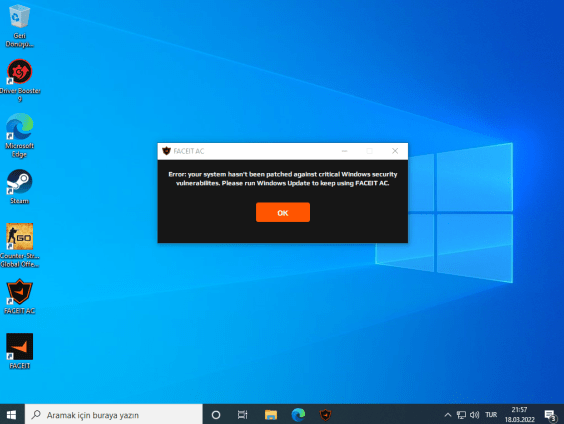
Task: Select the Microsoft Edge desktop shortcut
Action: [19, 136]
